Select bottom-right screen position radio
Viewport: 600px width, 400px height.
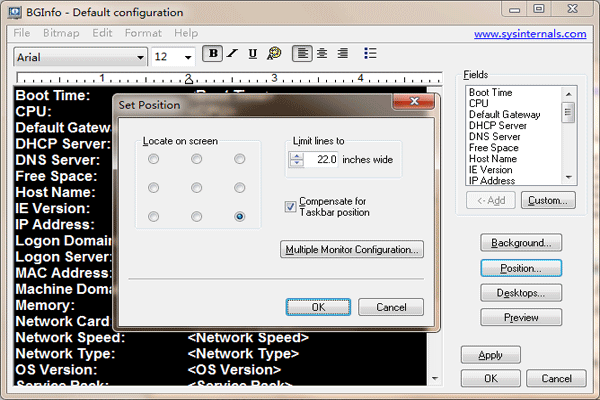point(240,217)
